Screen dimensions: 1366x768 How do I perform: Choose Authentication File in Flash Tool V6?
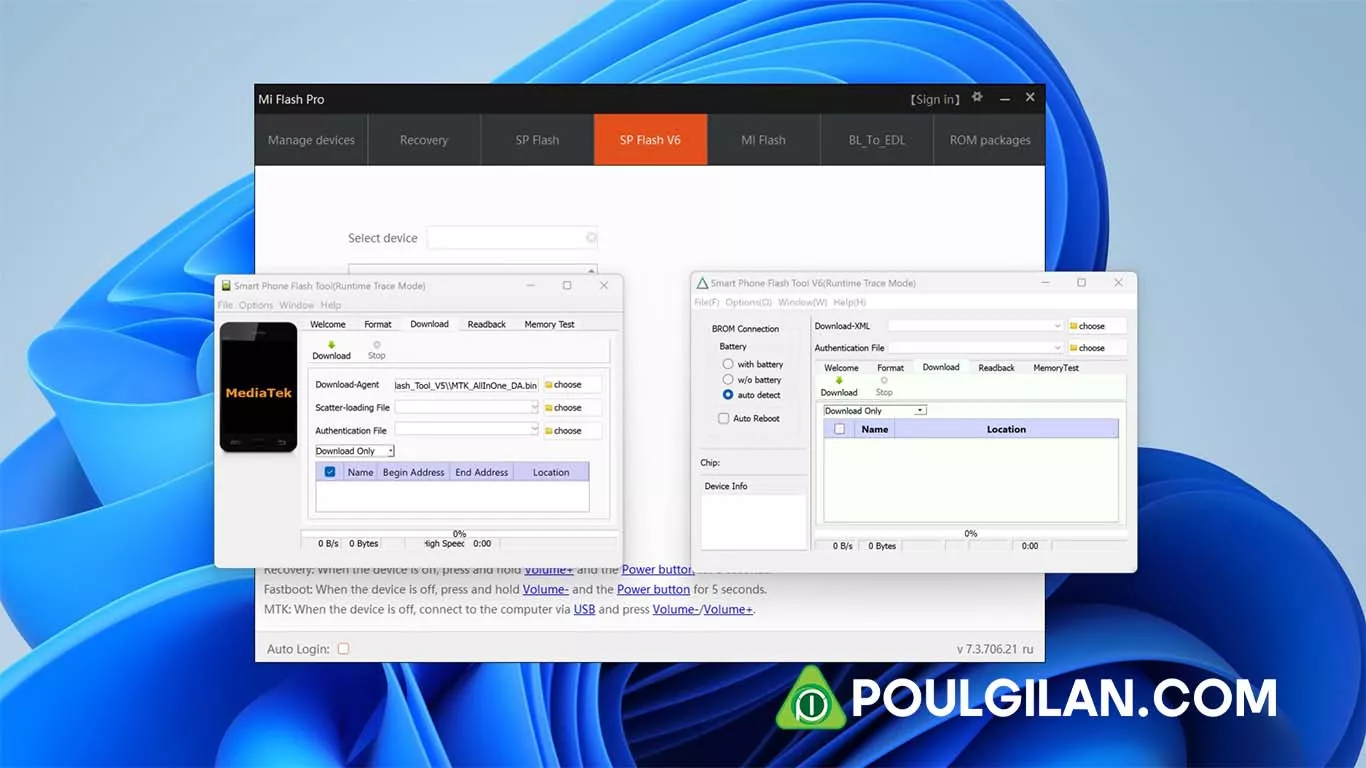coord(1097,348)
